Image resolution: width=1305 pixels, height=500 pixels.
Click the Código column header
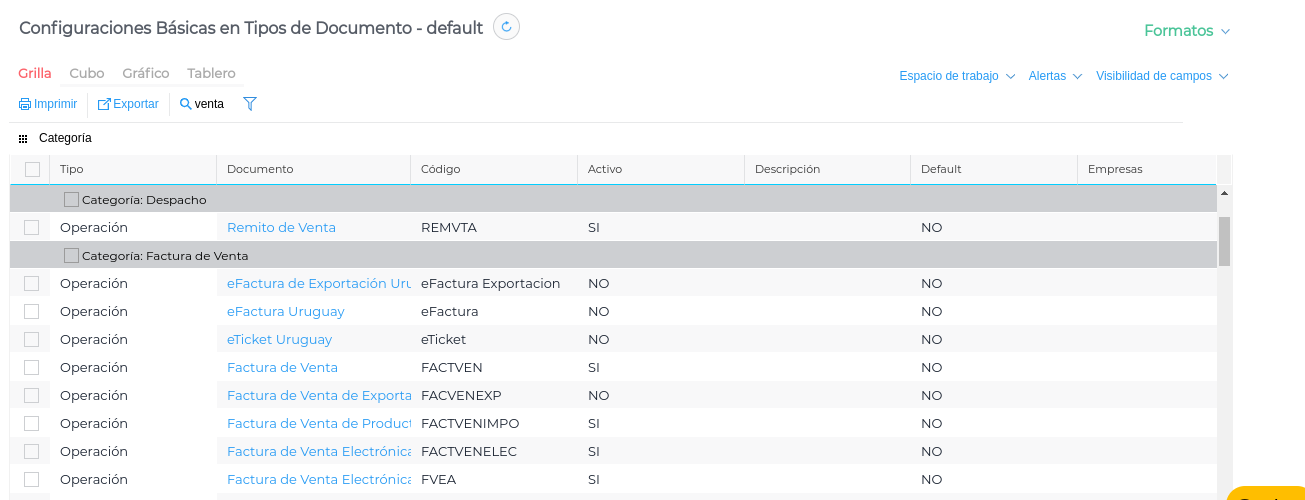441,170
